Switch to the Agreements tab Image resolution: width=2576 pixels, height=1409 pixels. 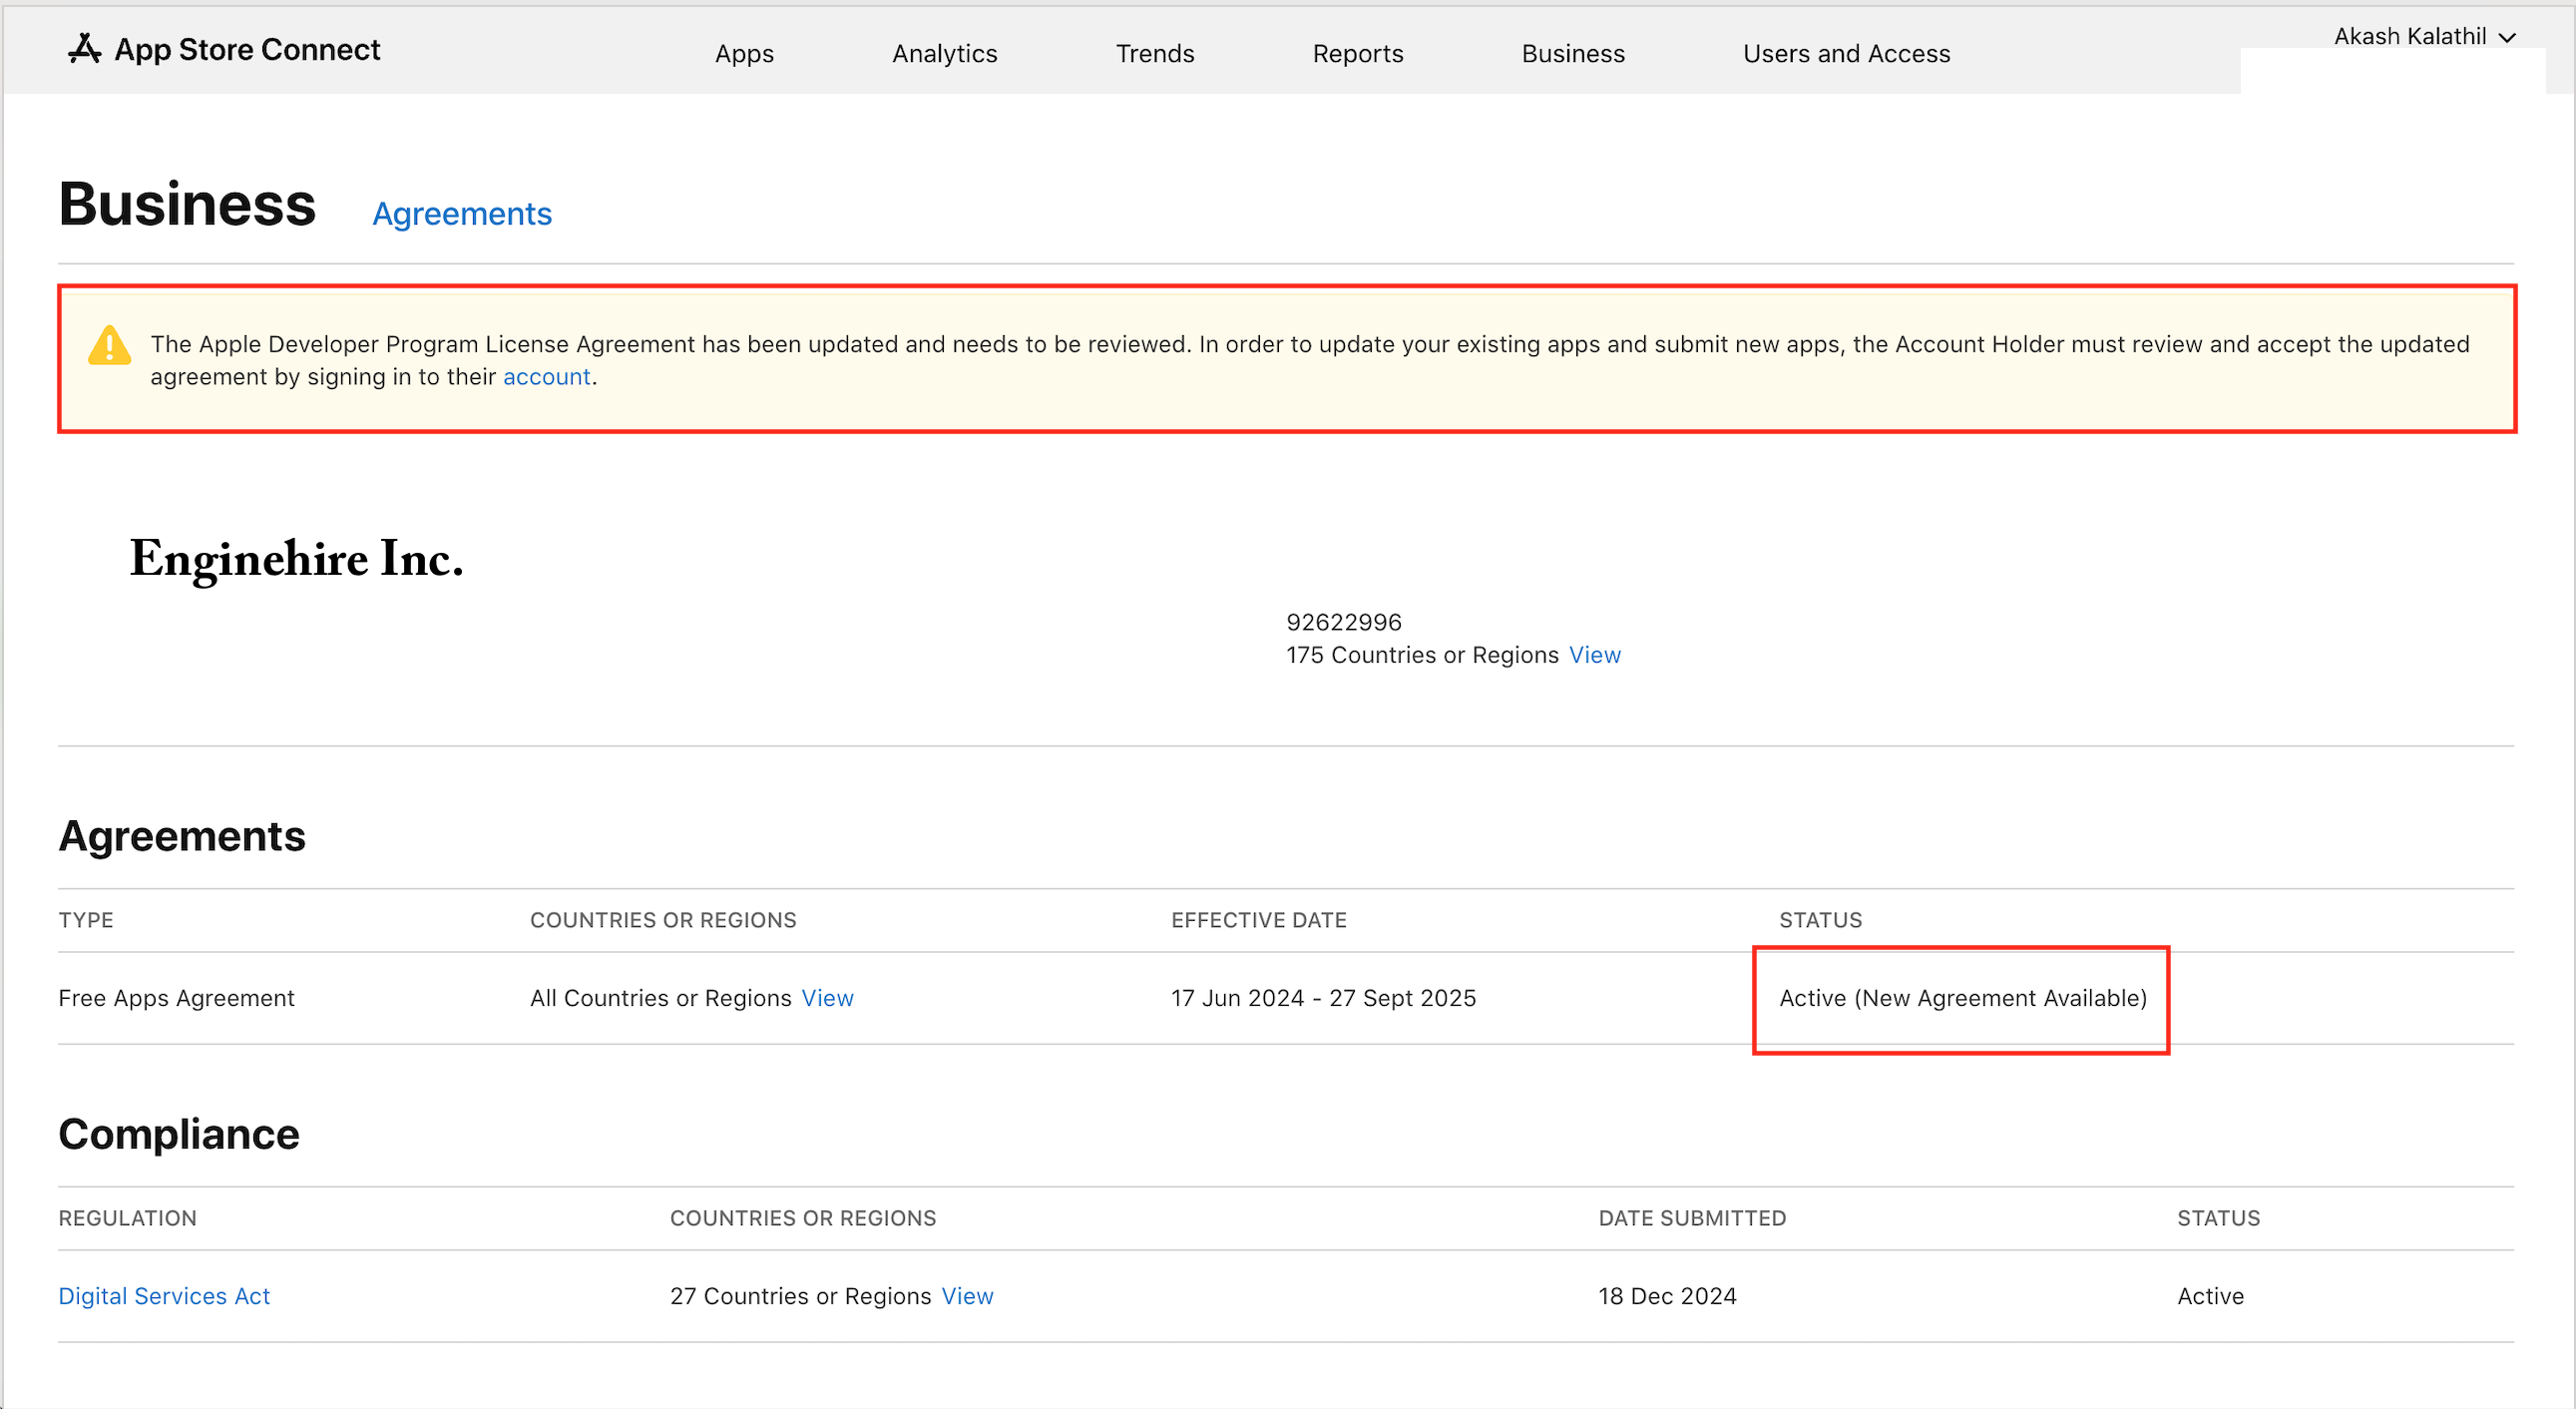pos(461,214)
